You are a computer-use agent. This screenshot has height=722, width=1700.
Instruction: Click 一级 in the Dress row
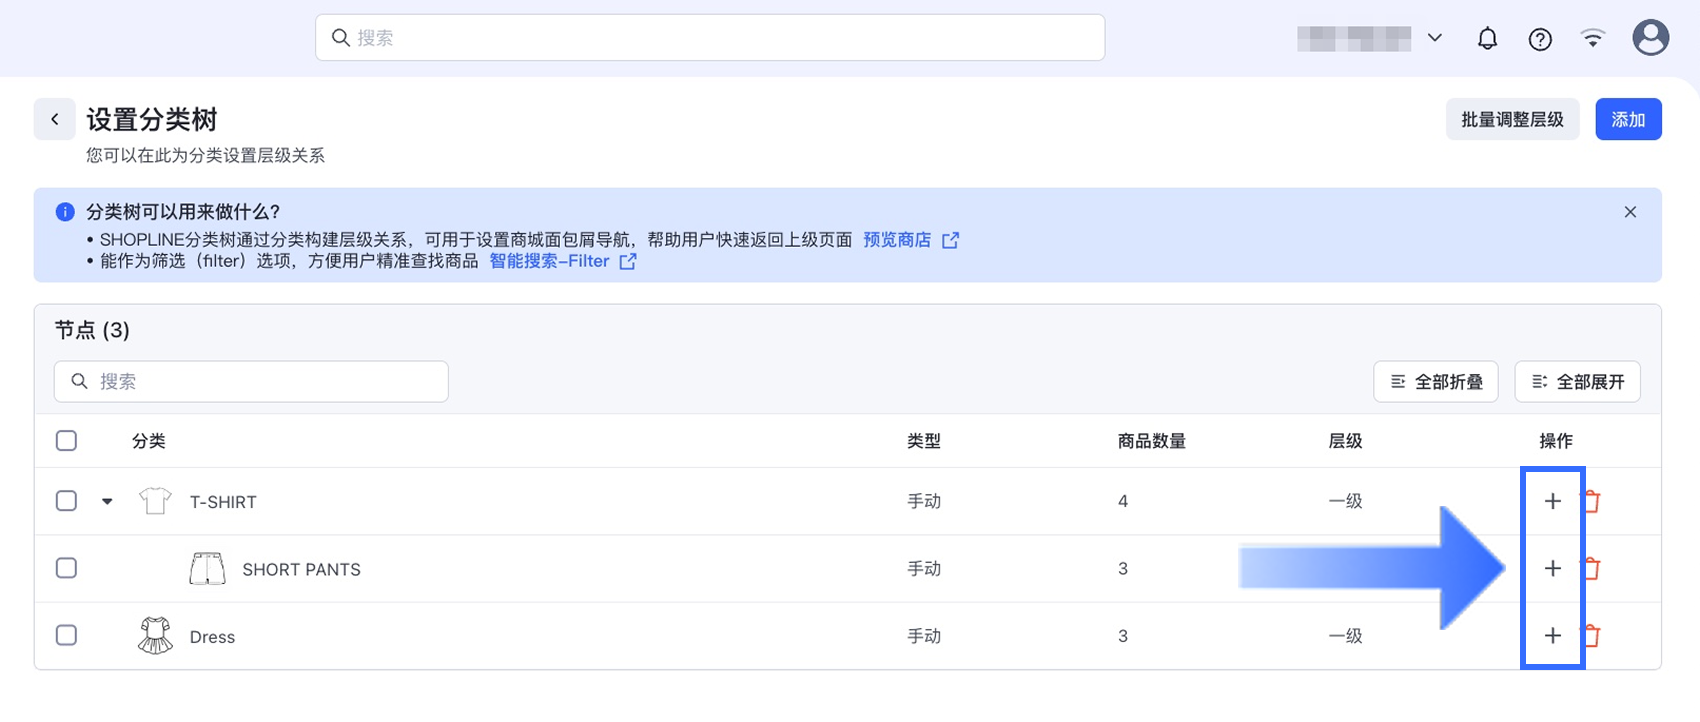[x=1345, y=636]
